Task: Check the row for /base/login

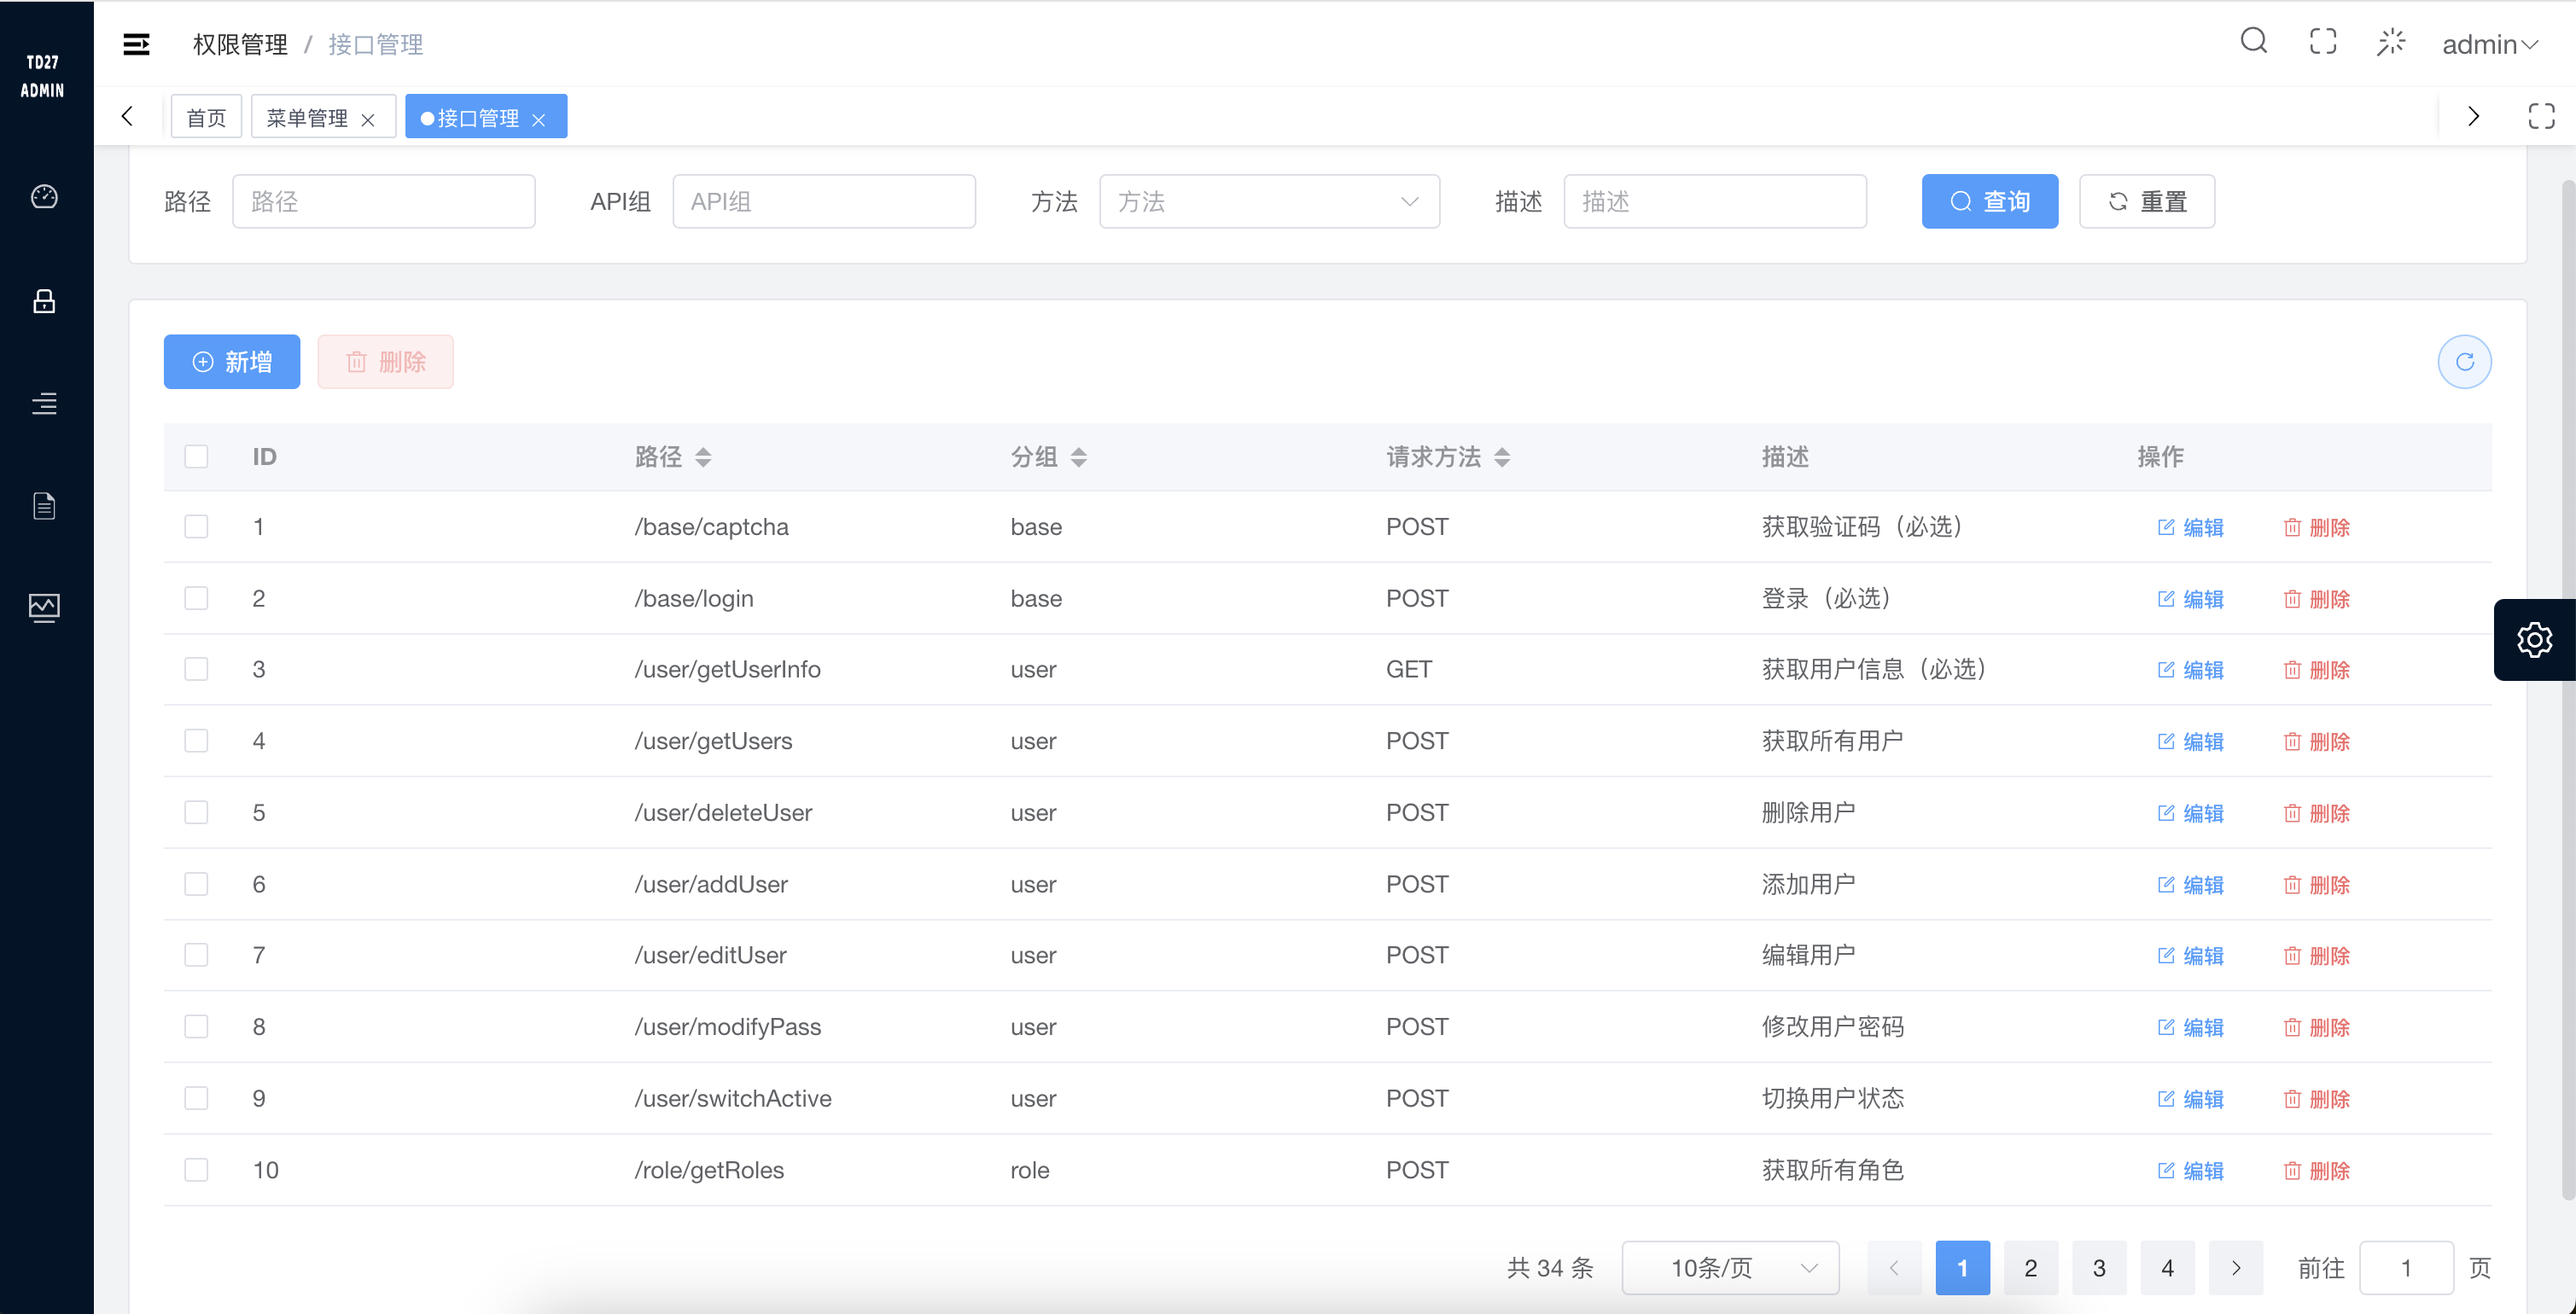Action: pyautogui.click(x=196, y=598)
